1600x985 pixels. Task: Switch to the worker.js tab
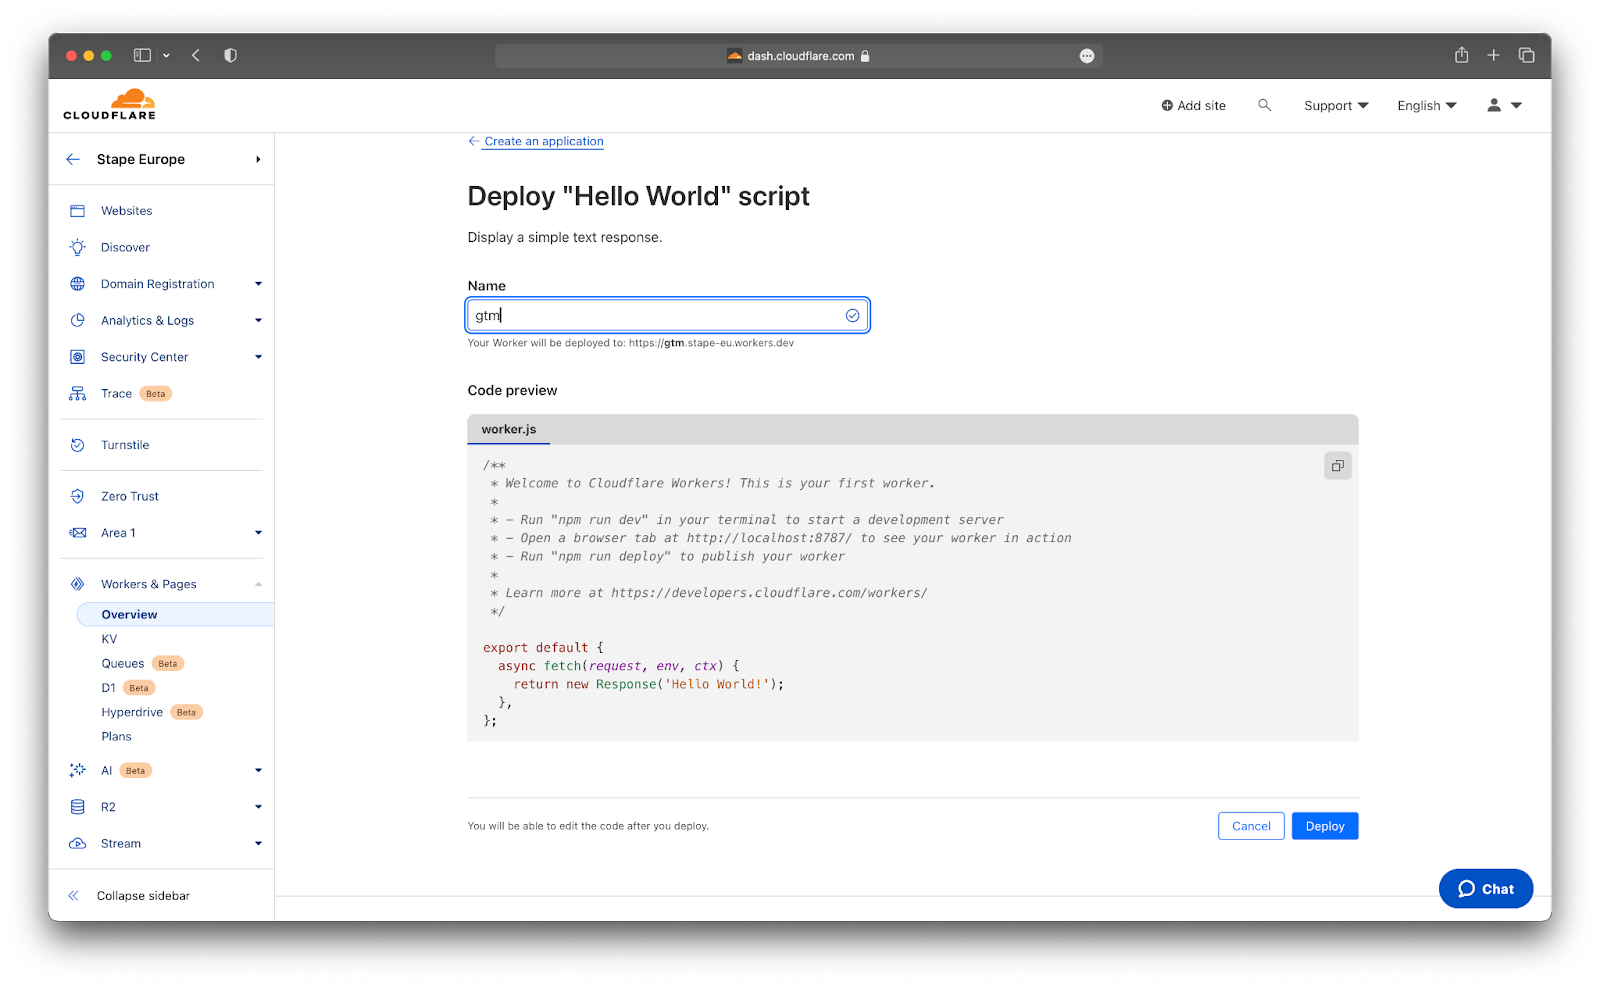(509, 429)
